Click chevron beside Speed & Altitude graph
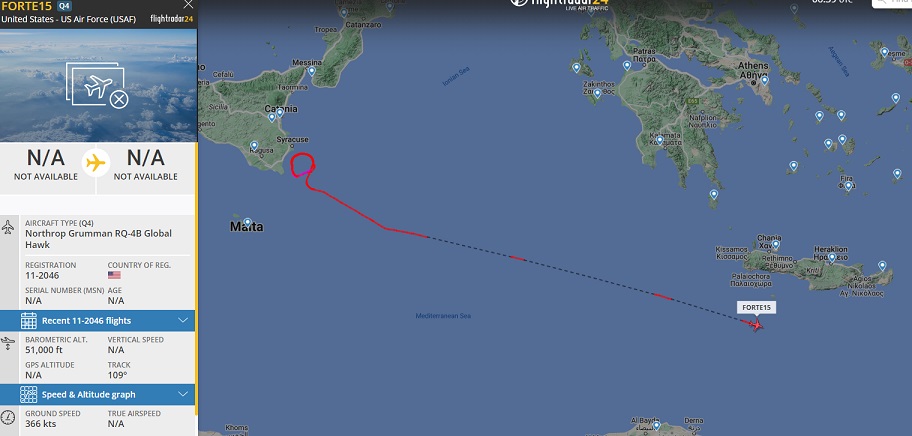Image resolution: width=912 pixels, height=436 pixels. [183, 394]
